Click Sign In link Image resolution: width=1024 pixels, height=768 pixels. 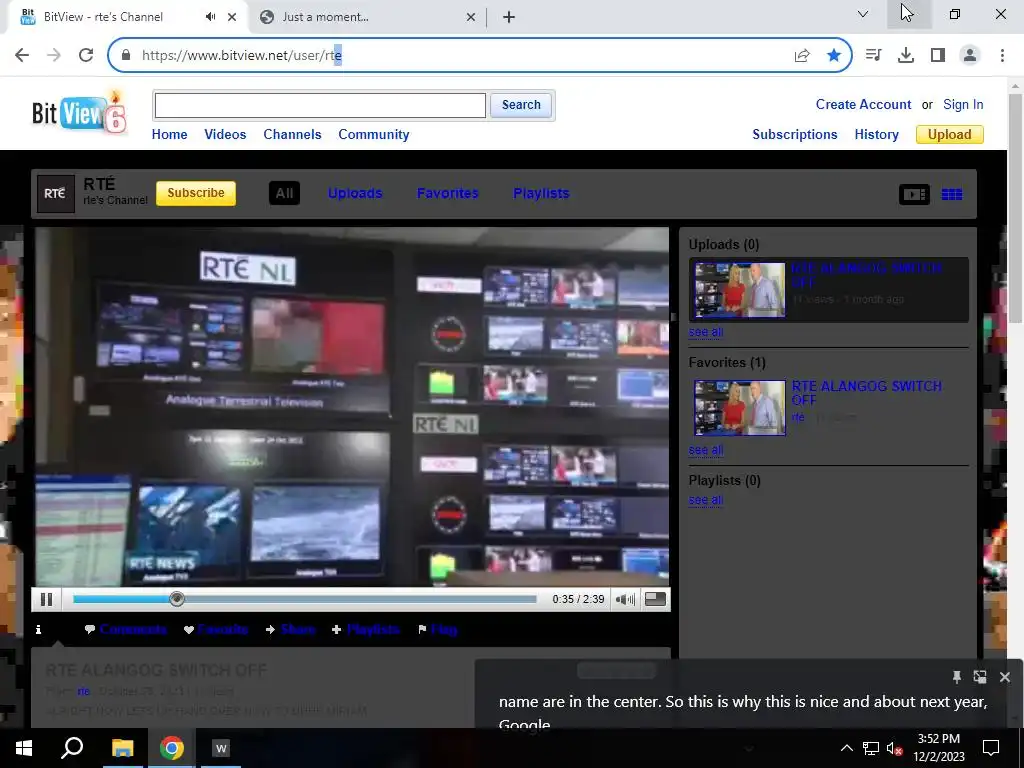[963, 104]
